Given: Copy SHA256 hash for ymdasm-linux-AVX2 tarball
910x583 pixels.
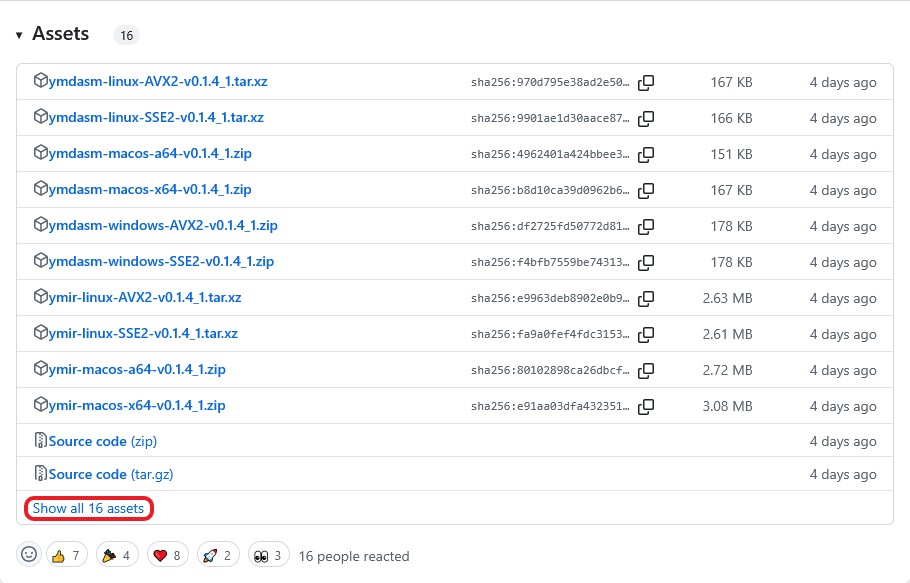Looking at the screenshot, I should coord(646,82).
